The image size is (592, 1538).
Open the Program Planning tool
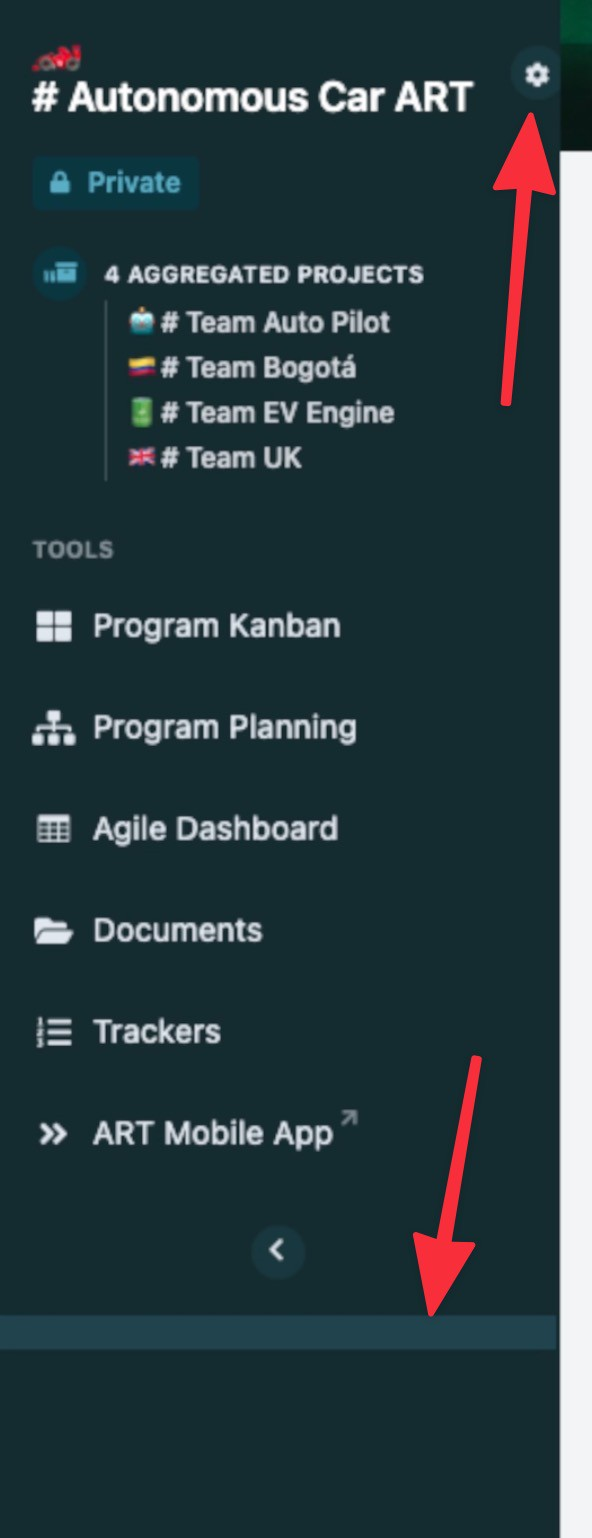225,728
